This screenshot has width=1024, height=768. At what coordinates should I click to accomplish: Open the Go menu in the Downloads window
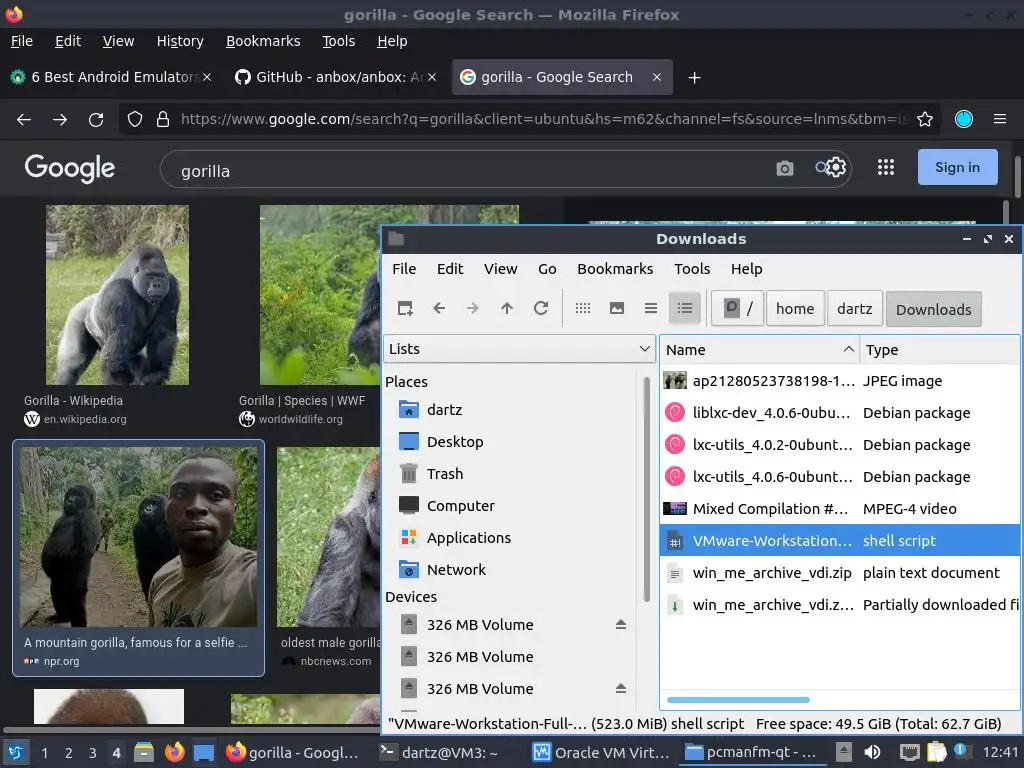point(547,269)
